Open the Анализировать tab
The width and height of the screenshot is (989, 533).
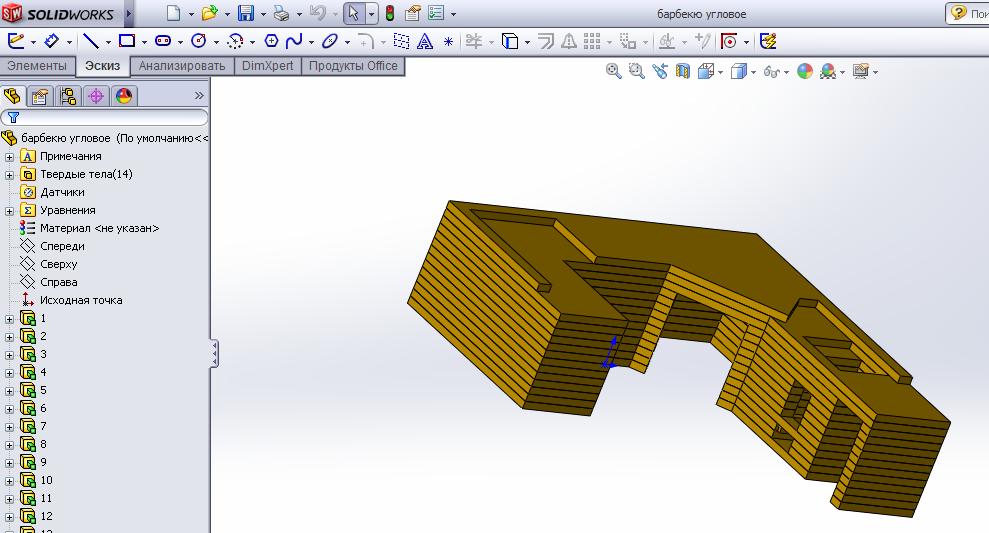click(x=182, y=66)
